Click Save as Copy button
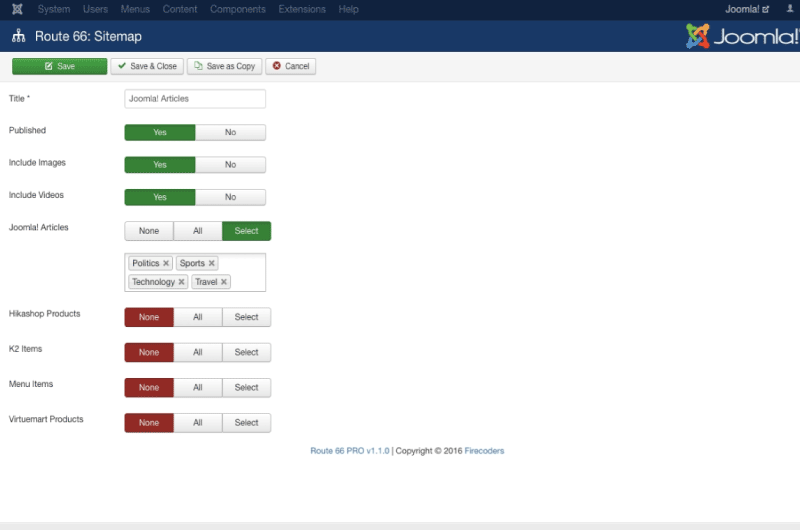The height and width of the screenshot is (530, 800). click(x=224, y=66)
